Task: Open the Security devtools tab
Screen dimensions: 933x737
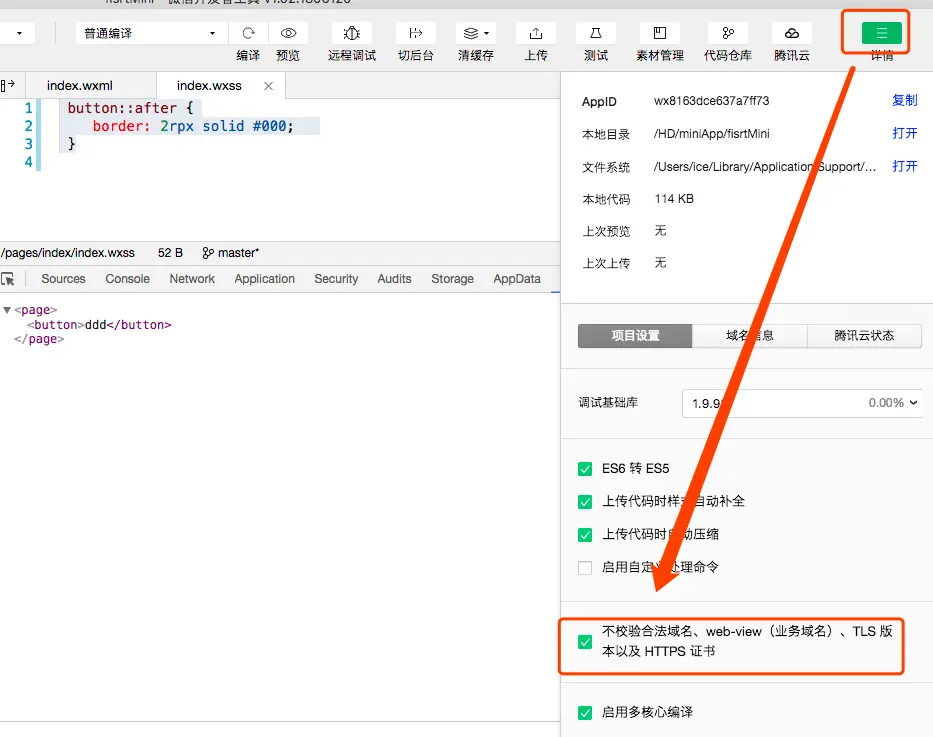Action: [336, 279]
